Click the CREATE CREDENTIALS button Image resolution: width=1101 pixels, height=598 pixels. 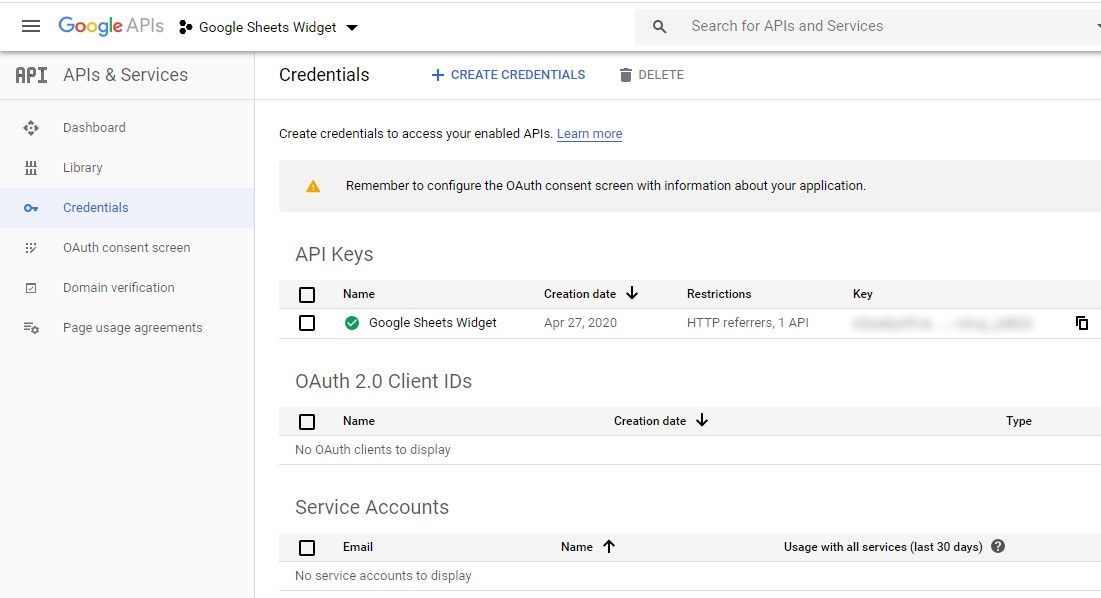[x=508, y=75]
